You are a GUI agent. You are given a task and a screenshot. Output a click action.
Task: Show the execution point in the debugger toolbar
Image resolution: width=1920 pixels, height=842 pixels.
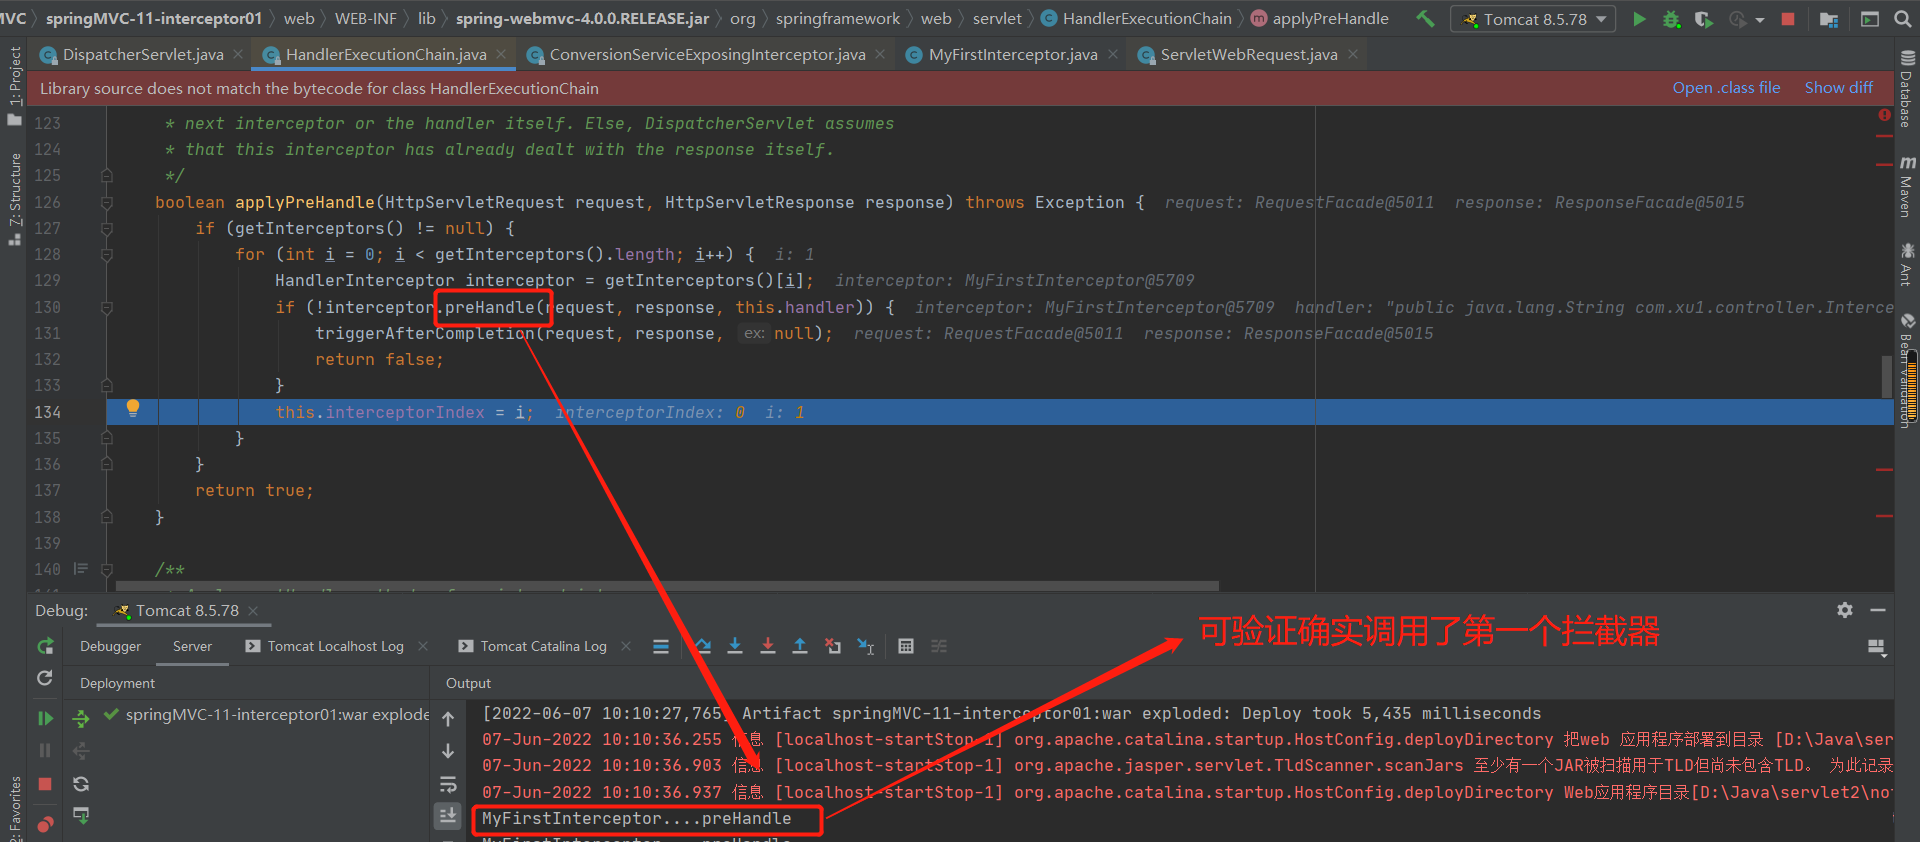[x=661, y=646]
